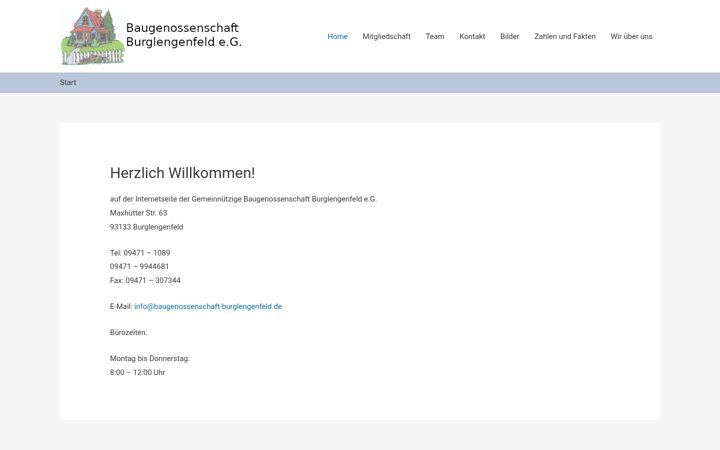Open the Home menu item

click(x=338, y=36)
